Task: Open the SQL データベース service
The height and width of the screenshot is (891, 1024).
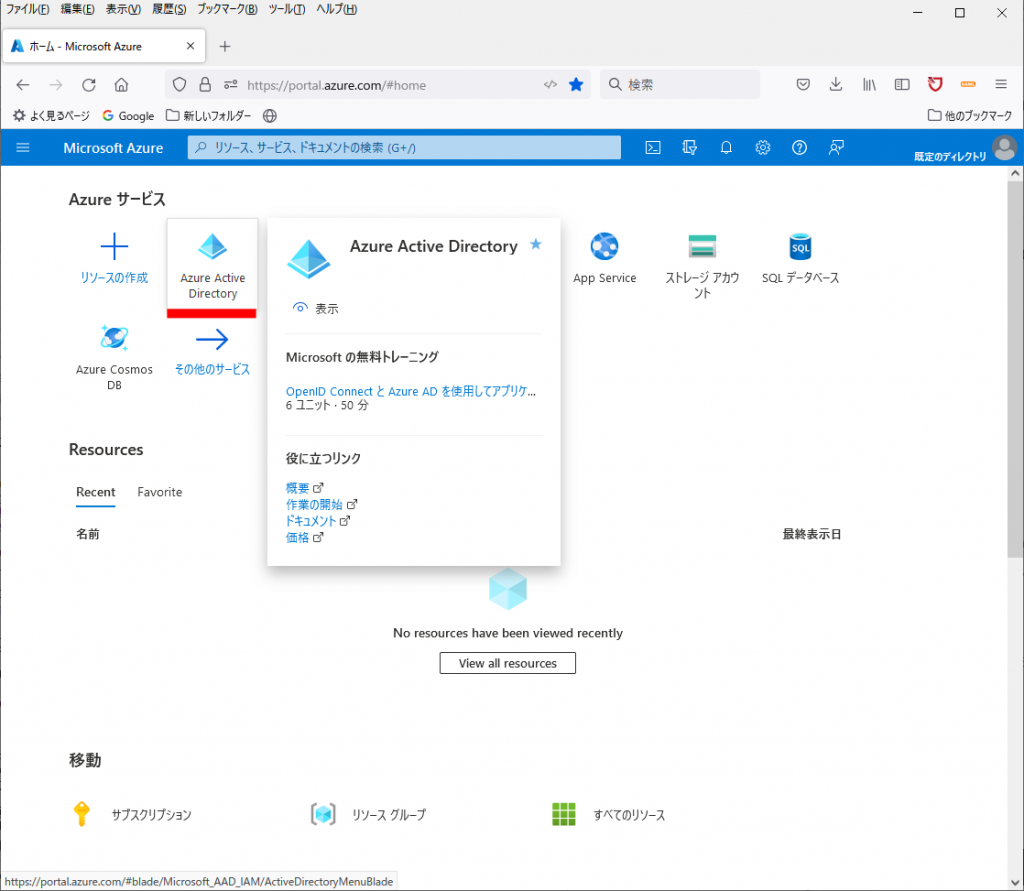Action: pos(800,260)
